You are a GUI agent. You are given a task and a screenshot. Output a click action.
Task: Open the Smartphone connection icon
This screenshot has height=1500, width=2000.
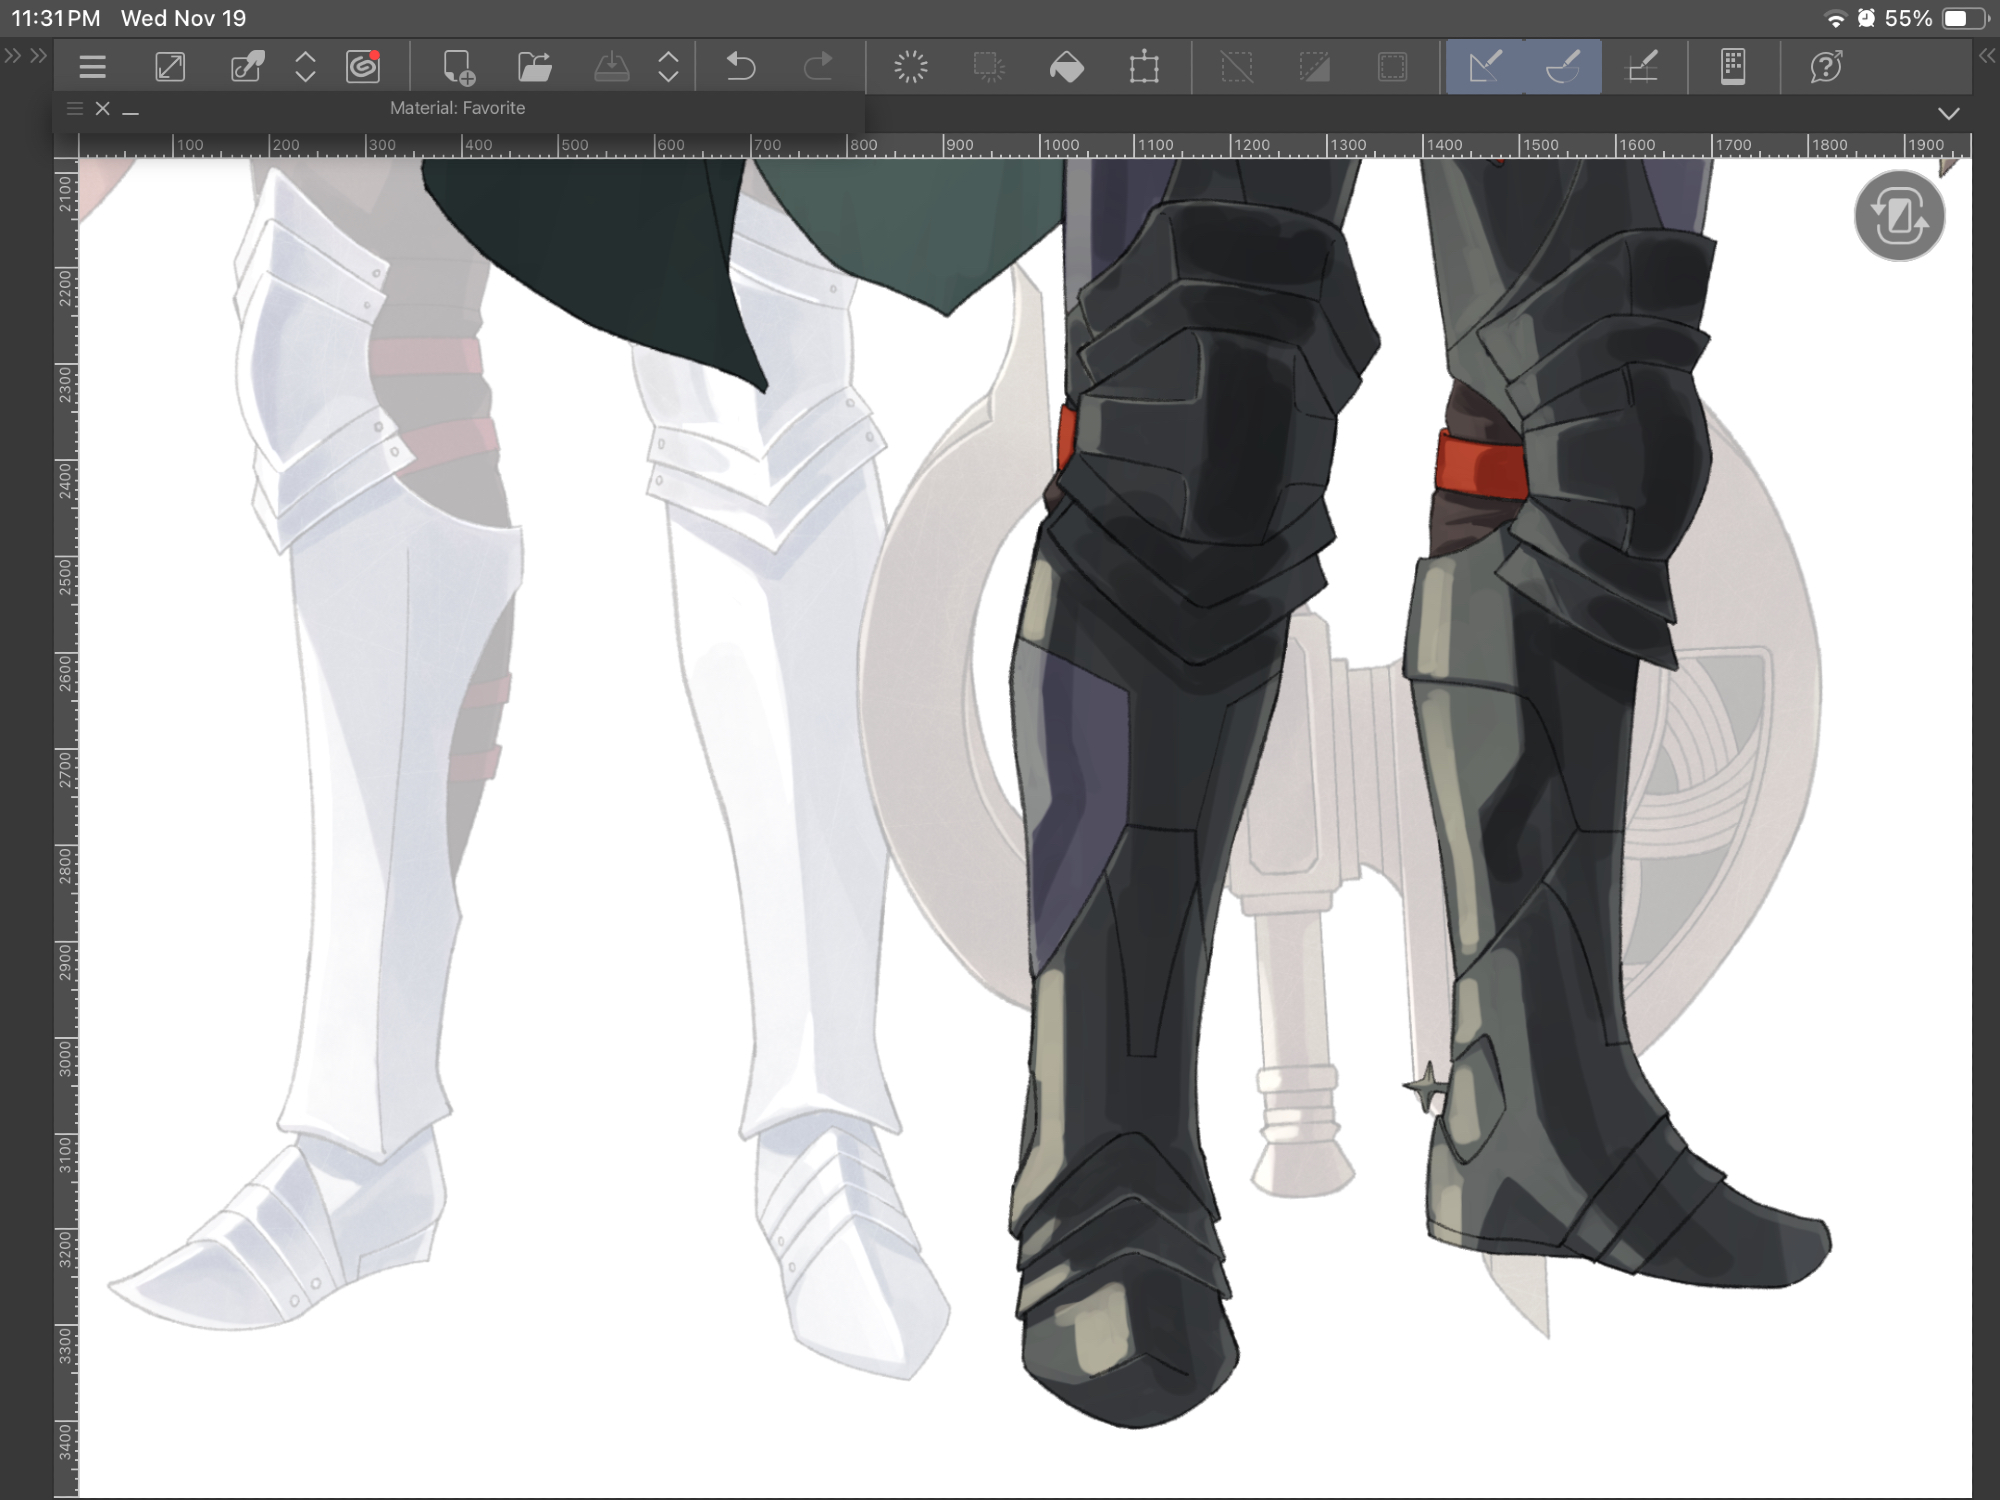[1733, 67]
